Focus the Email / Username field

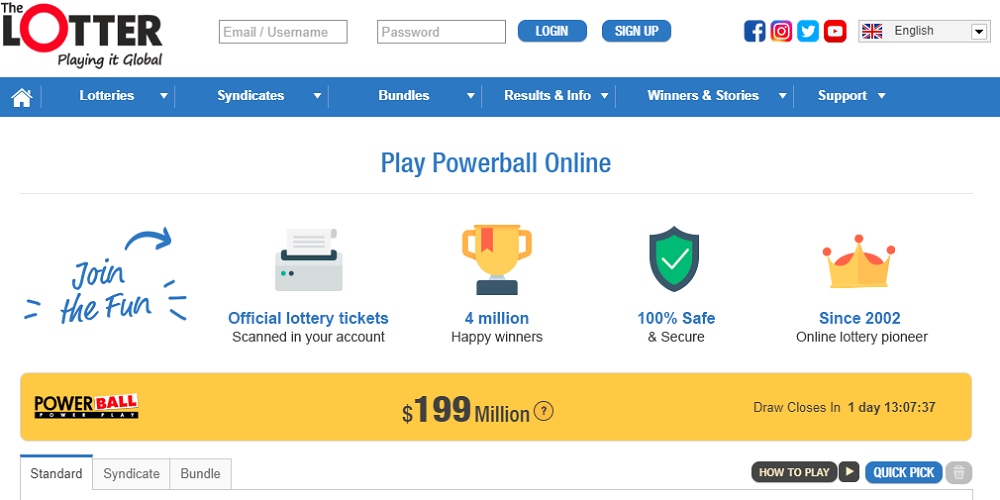coord(283,32)
